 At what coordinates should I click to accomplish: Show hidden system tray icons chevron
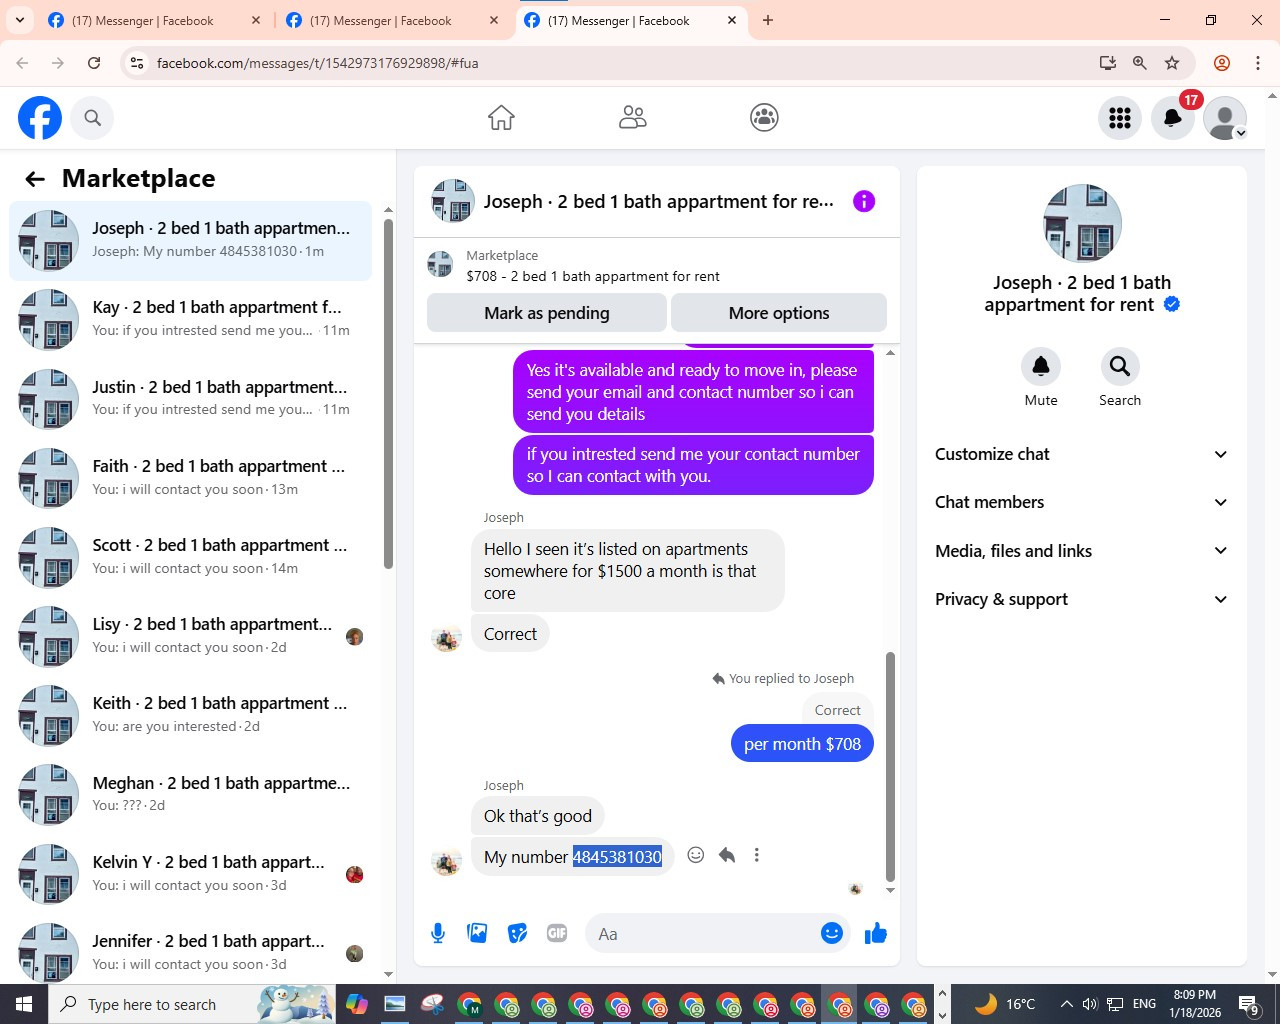(1066, 1004)
